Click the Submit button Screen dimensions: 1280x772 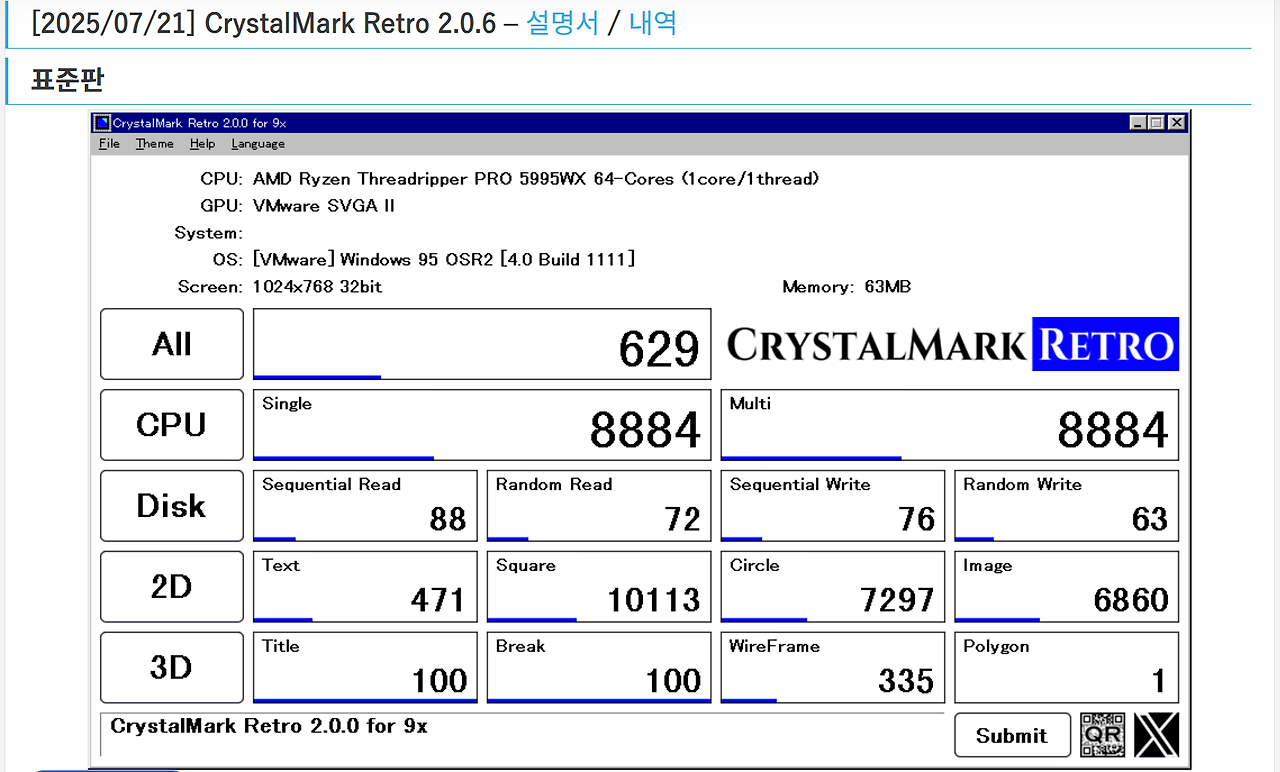click(x=1012, y=736)
